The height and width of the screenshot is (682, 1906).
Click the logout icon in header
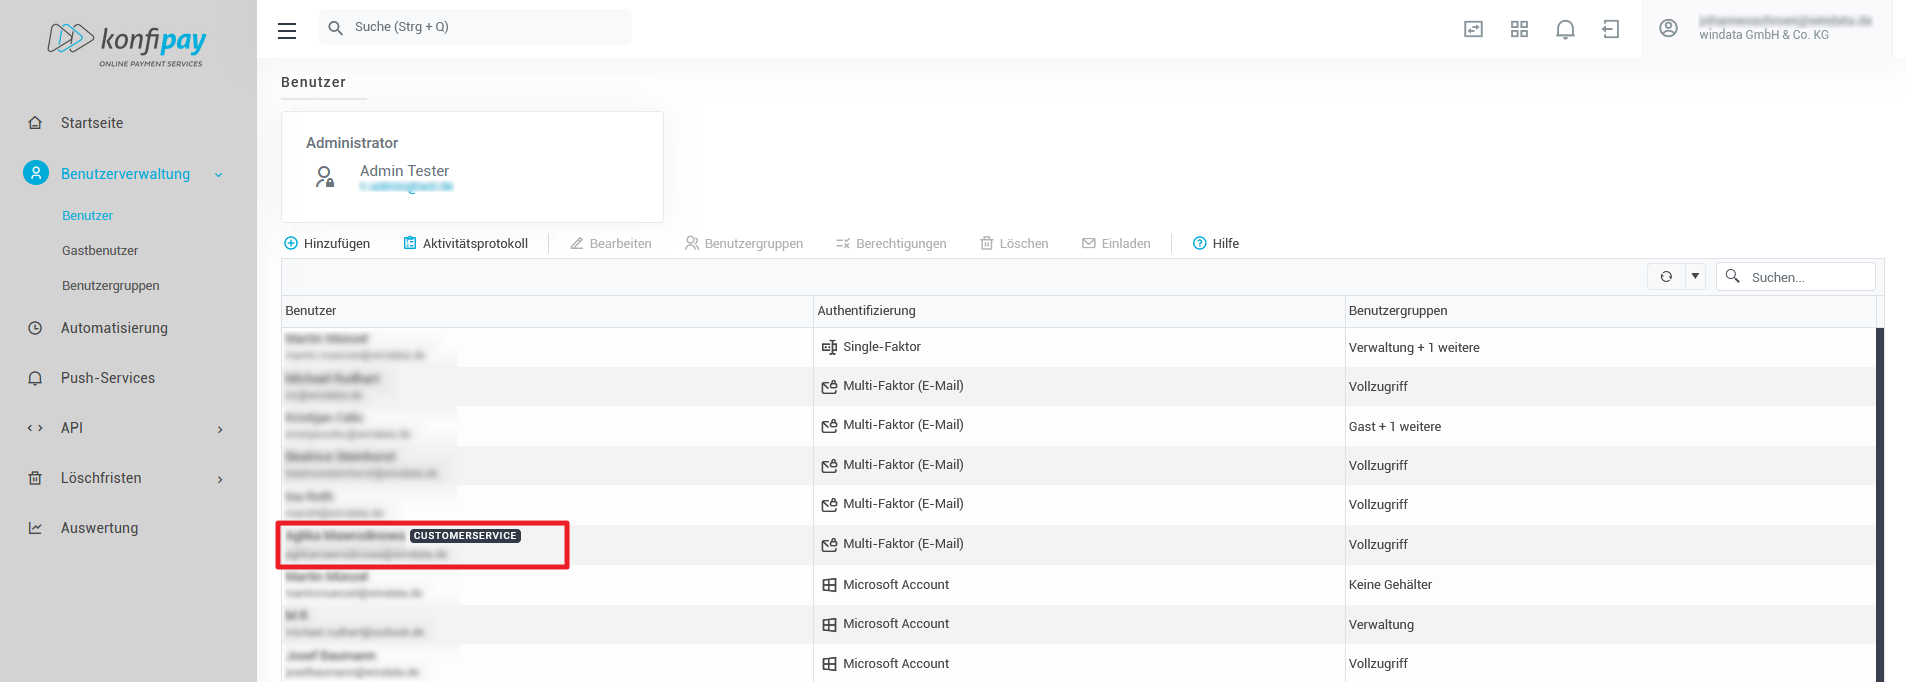coord(1611,29)
